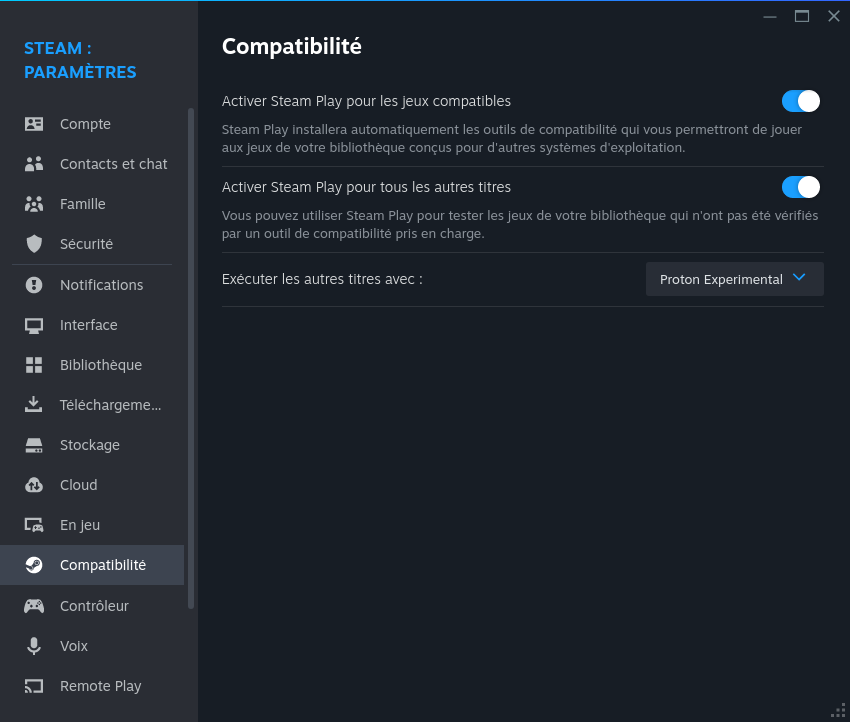Image resolution: width=850 pixels, height=722 pixels.
Task: Maximize the Steam settings window
Action: (802, 16)
